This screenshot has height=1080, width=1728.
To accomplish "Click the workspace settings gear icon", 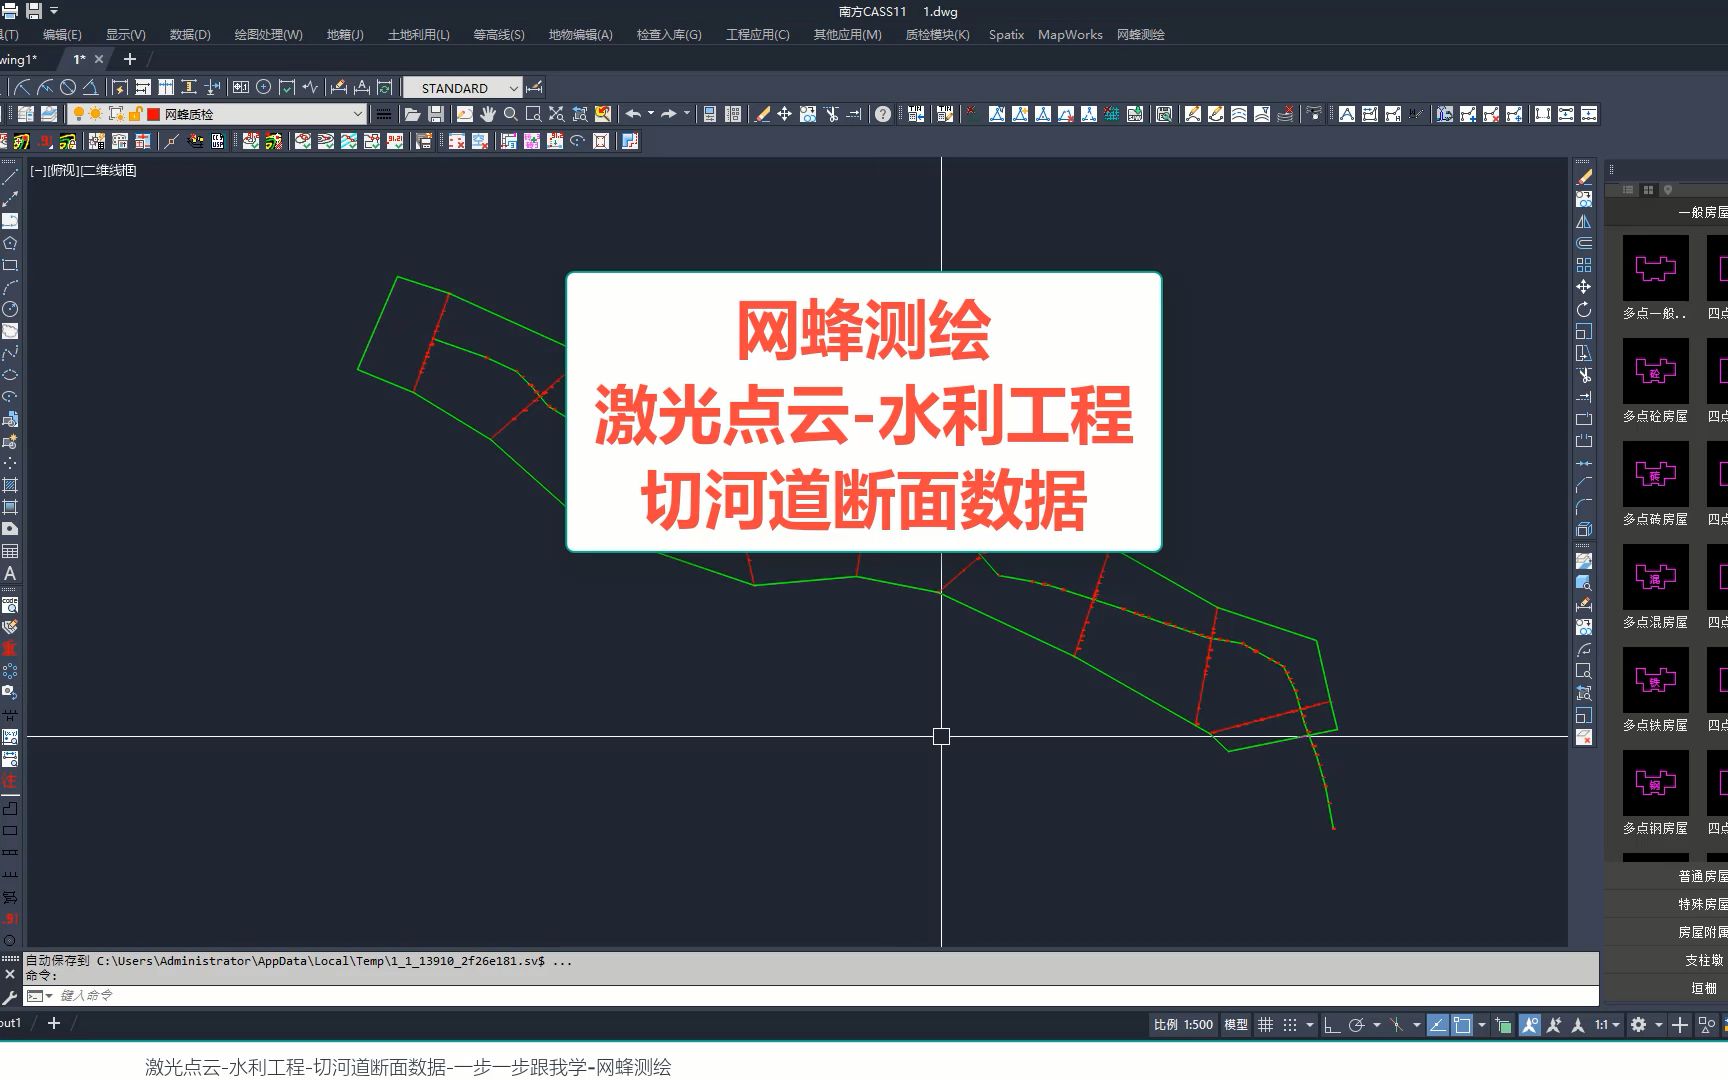I will [1638, 1024].
